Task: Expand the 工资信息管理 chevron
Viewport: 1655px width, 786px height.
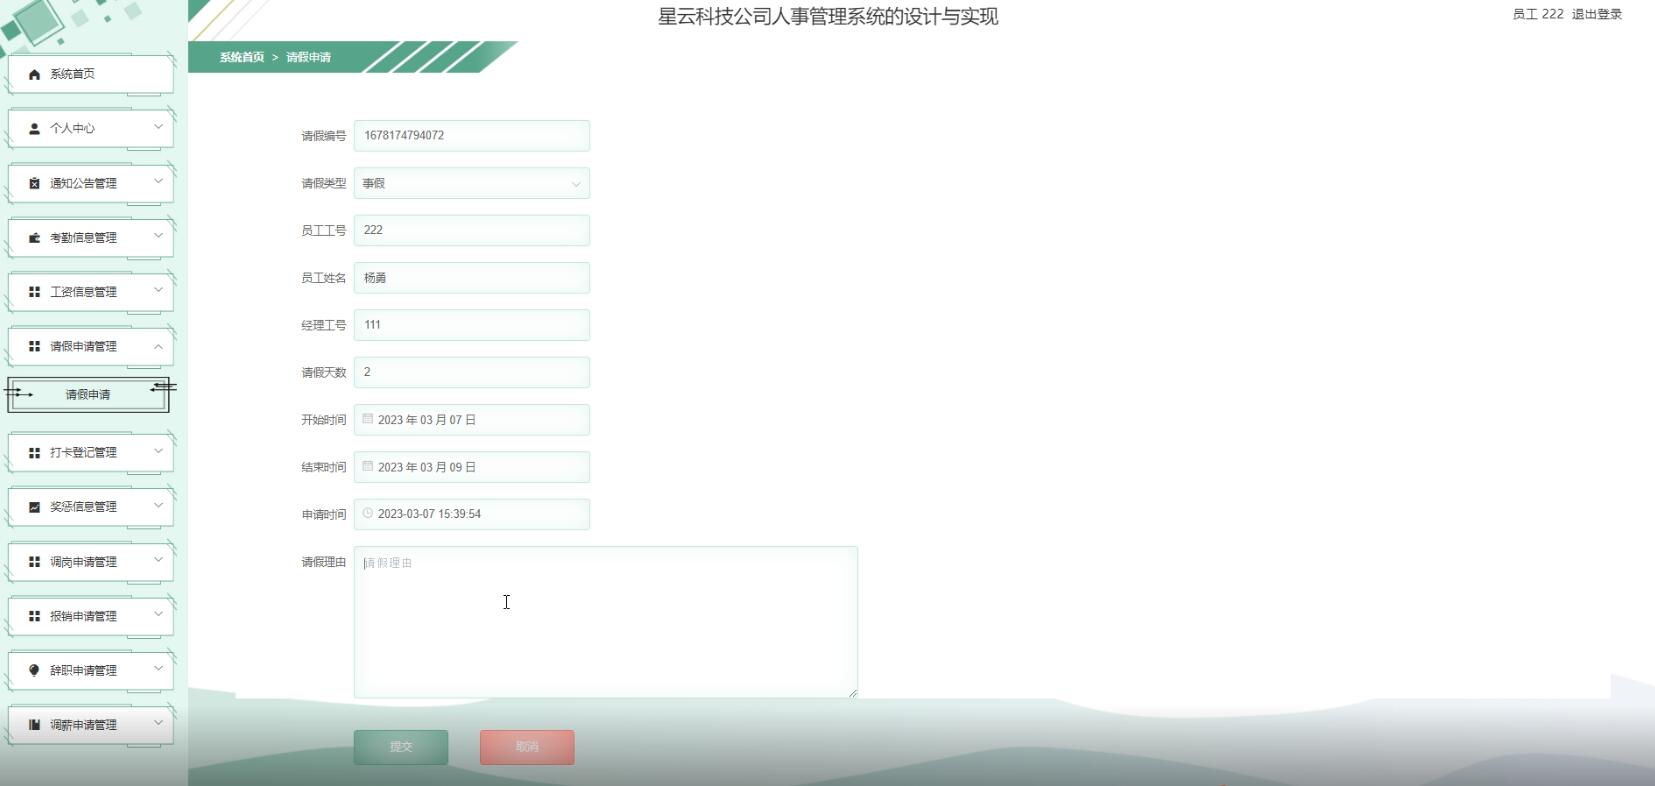Action: pyautogui.click(x=158, y=291)
